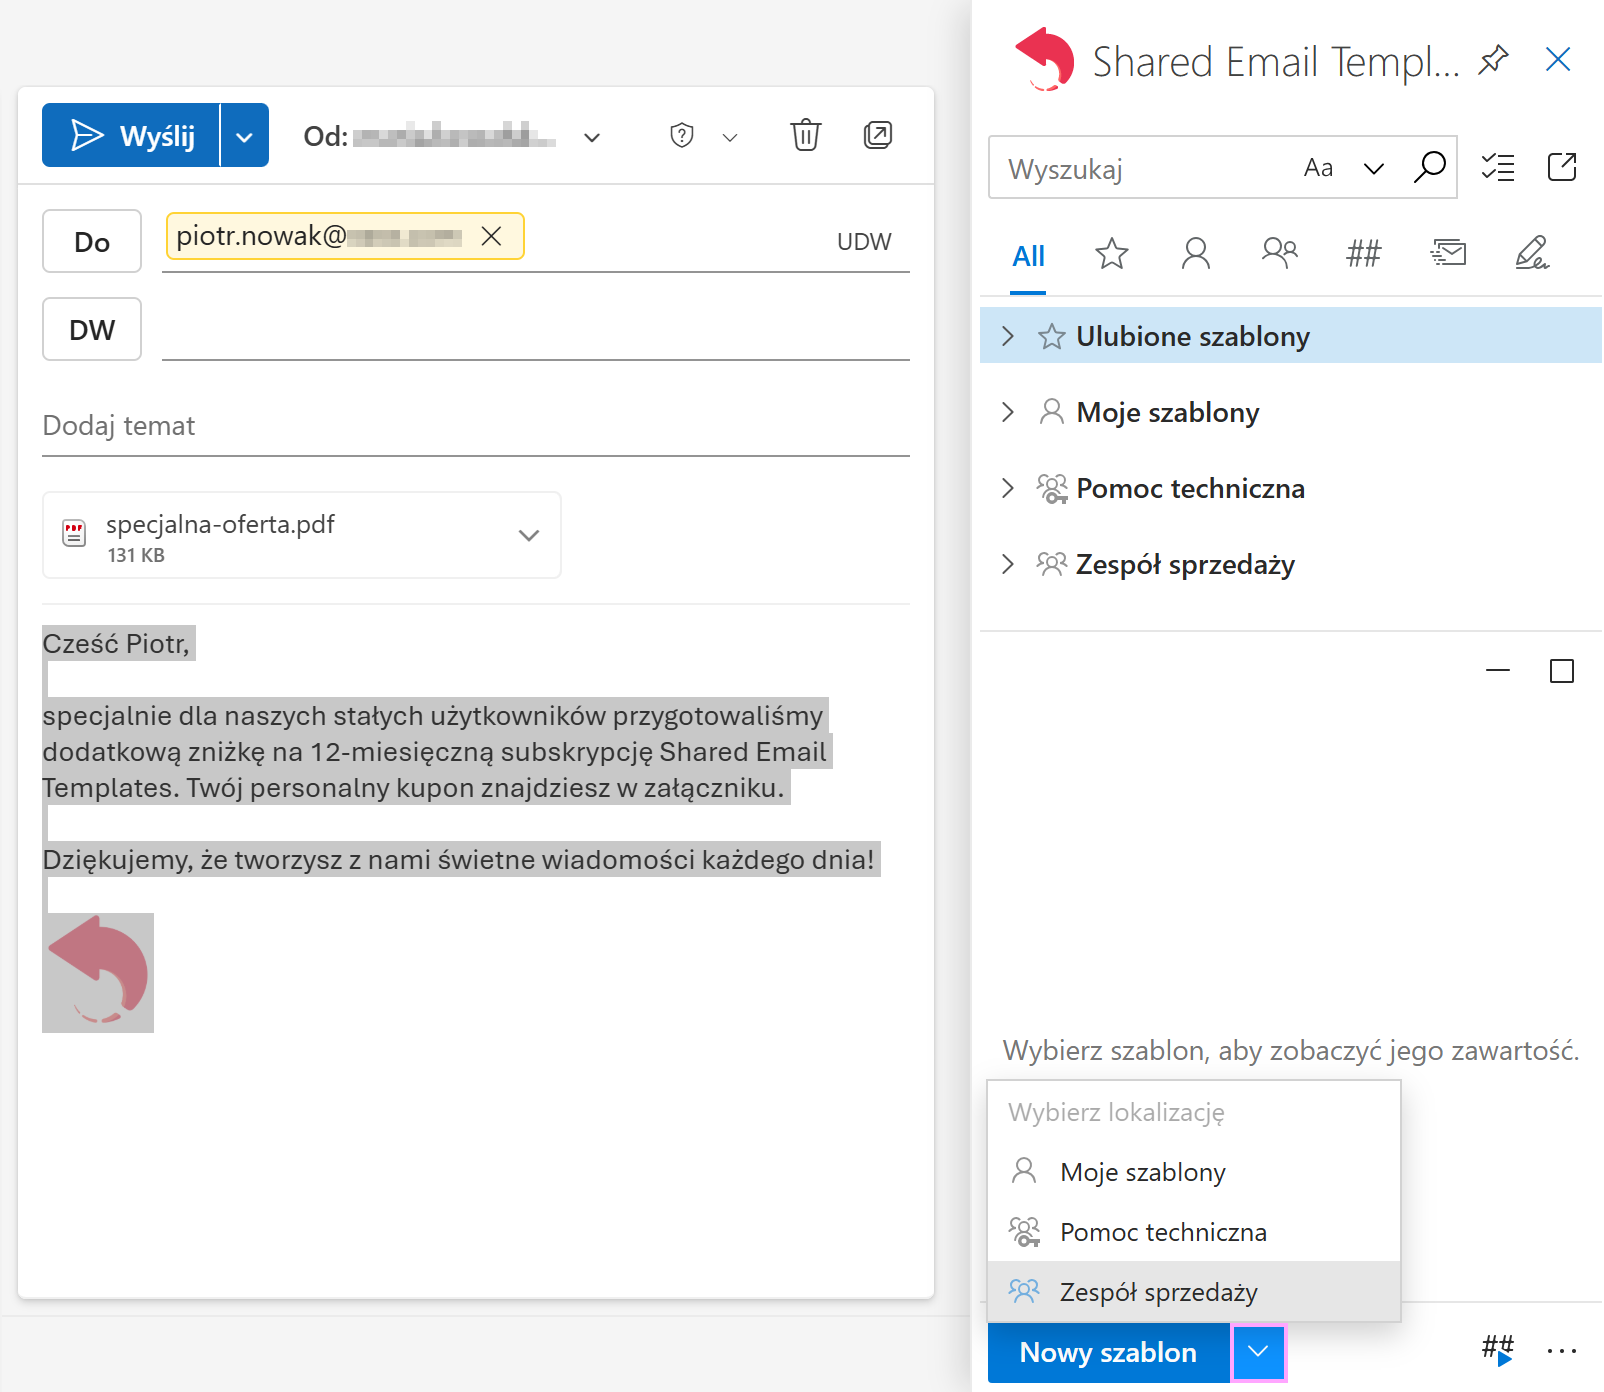Click the search magnifier icon
The image size is (1604, 1392).
pos(1430,167)
